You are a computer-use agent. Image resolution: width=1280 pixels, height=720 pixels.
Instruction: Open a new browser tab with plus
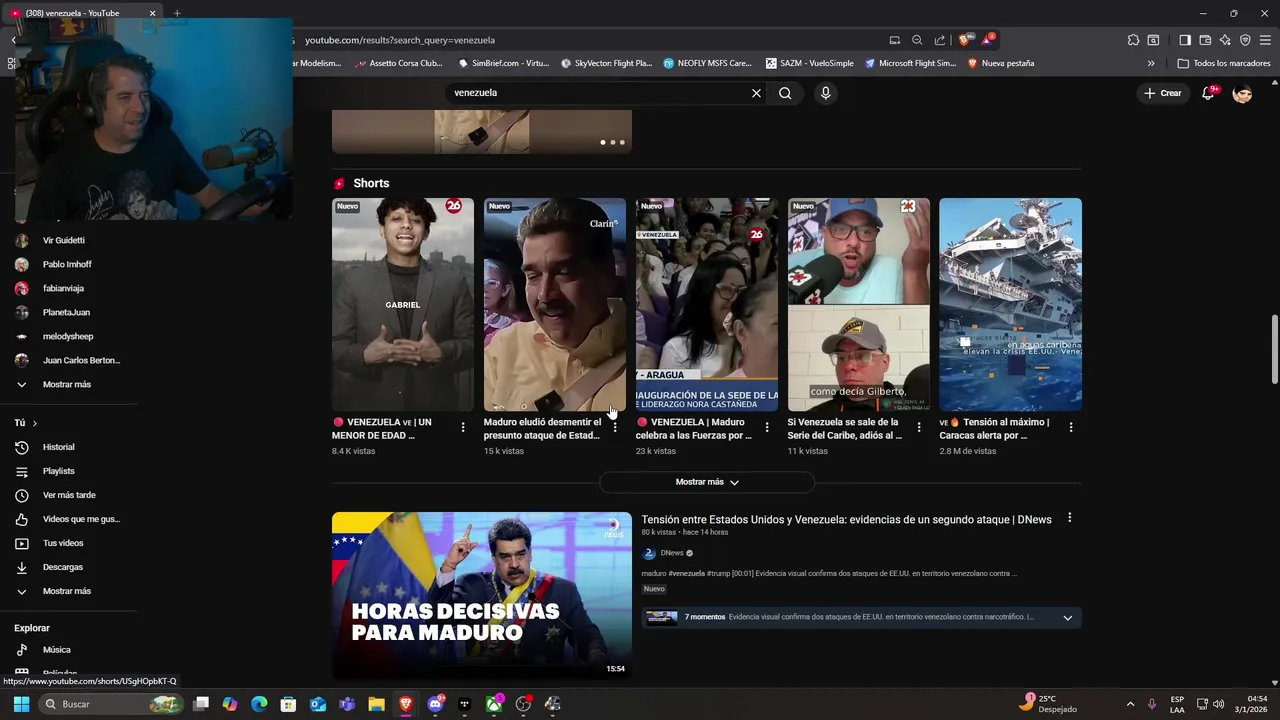coord(177,13)
